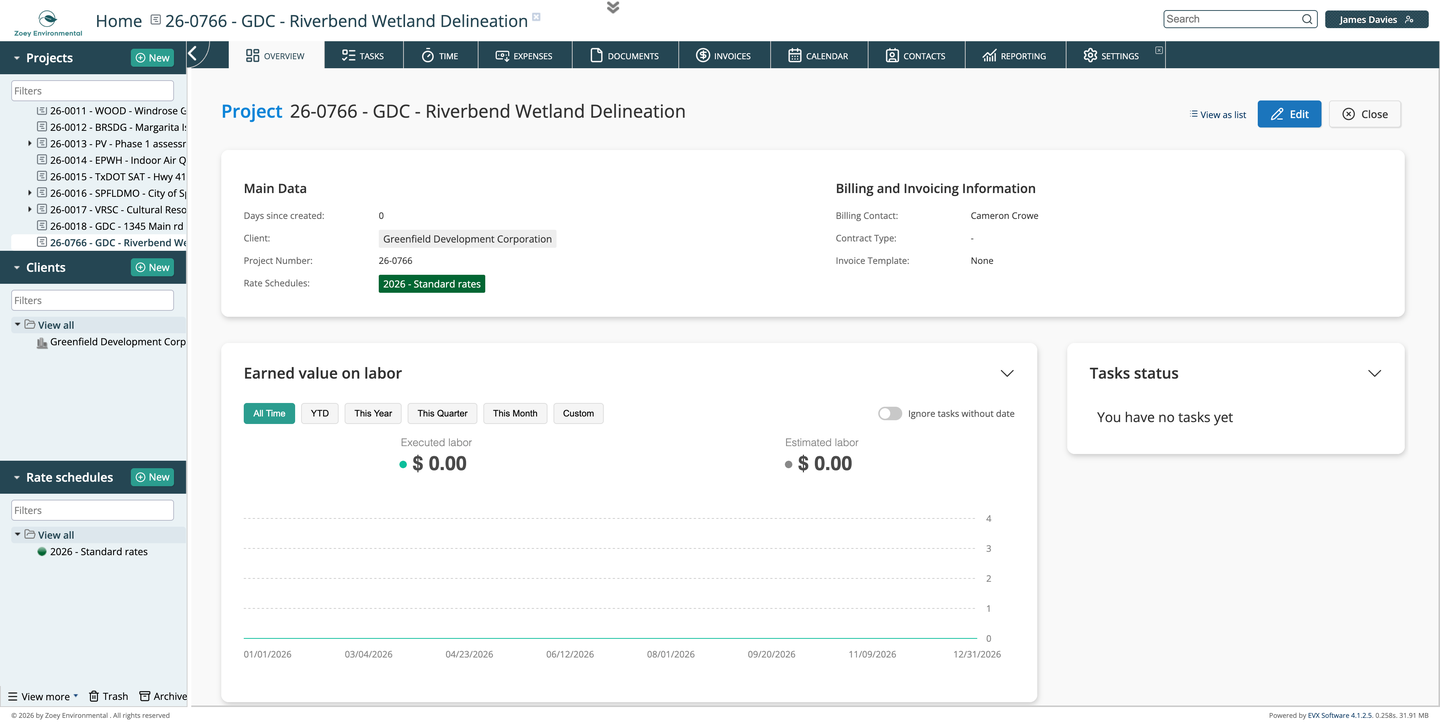Click the trash can icon in the sidebar footer
1440x722 pixels.
point(94,696)
